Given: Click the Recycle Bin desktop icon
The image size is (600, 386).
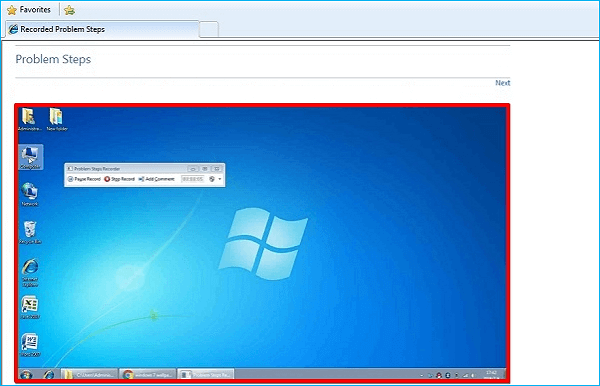Looking at the screenshot, I should click(x=30, y=232).
